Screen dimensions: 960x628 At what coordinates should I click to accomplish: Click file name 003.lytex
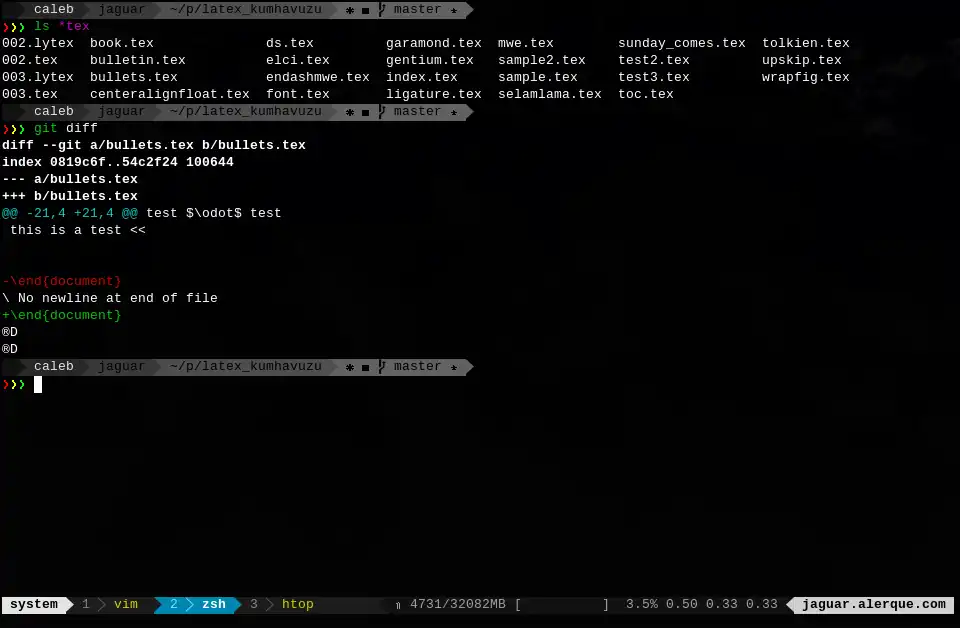tap(38, 77)
